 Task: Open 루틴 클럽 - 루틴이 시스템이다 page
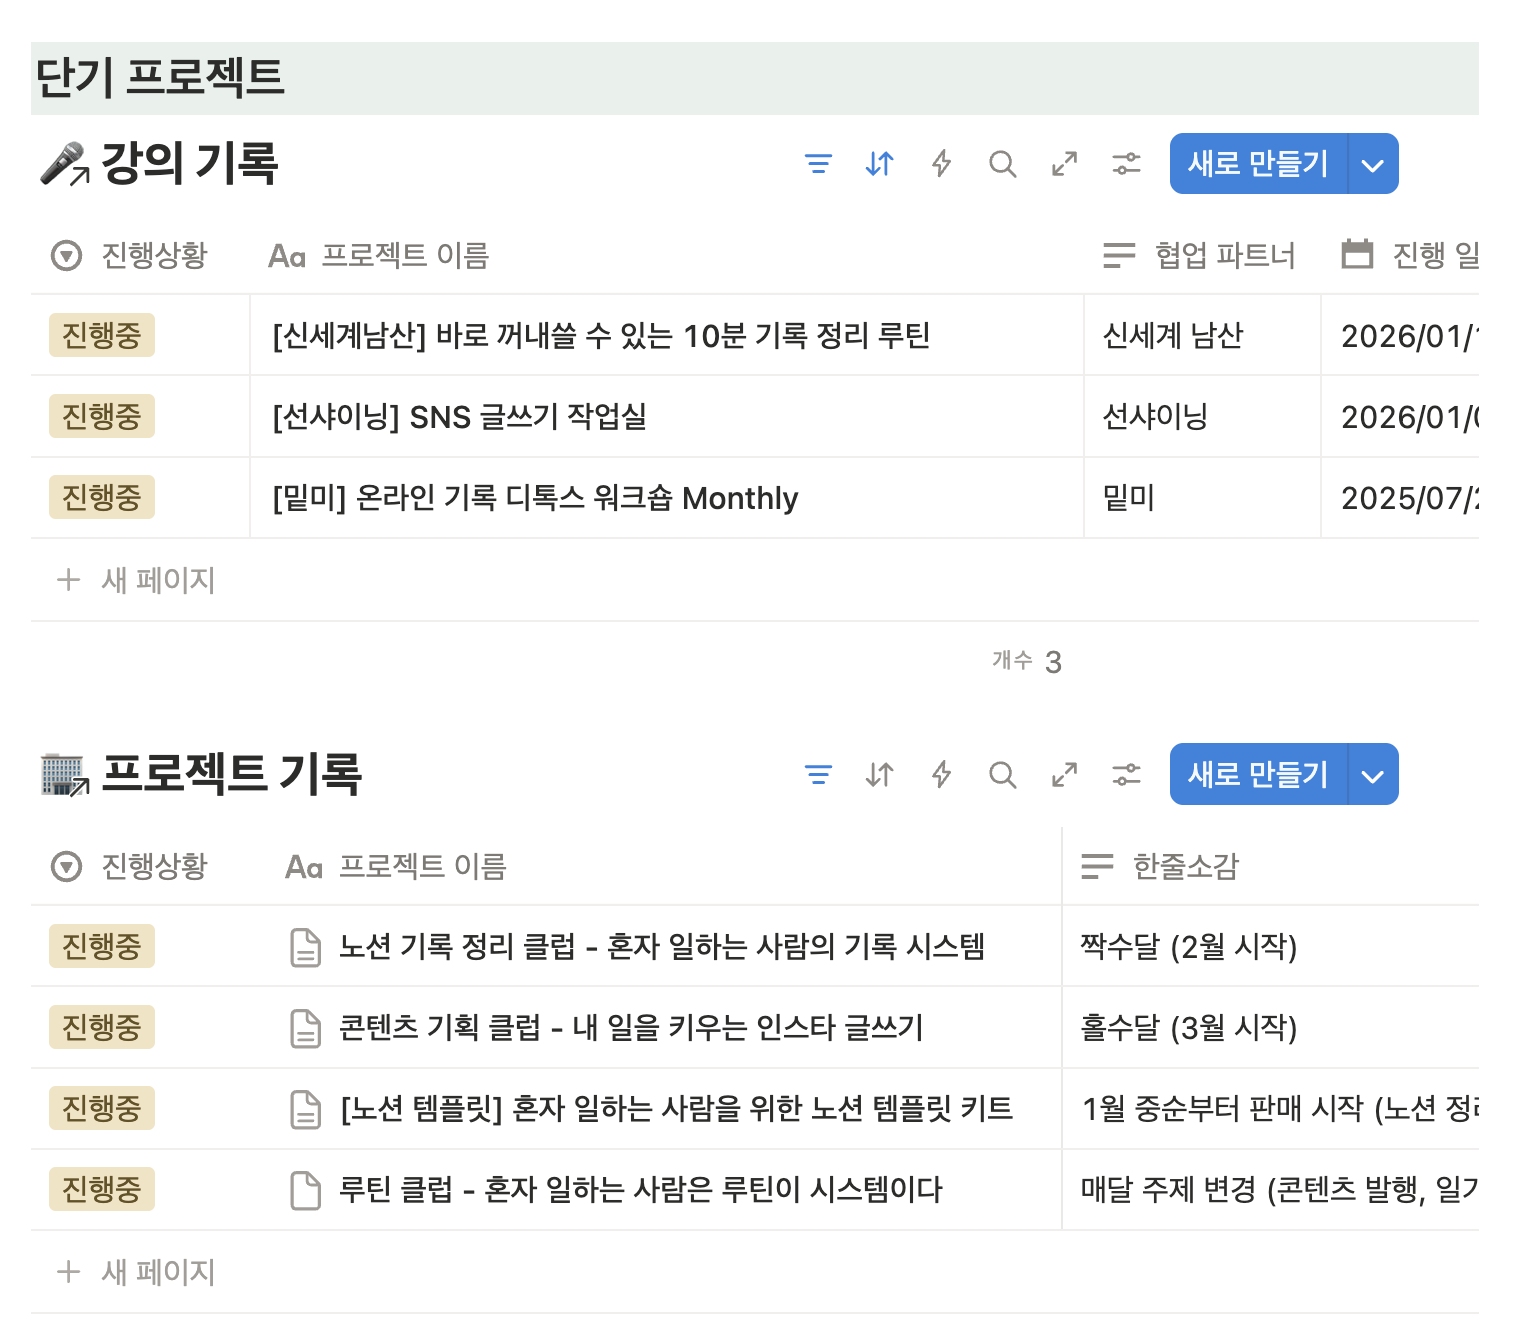tap(640, 1190)
